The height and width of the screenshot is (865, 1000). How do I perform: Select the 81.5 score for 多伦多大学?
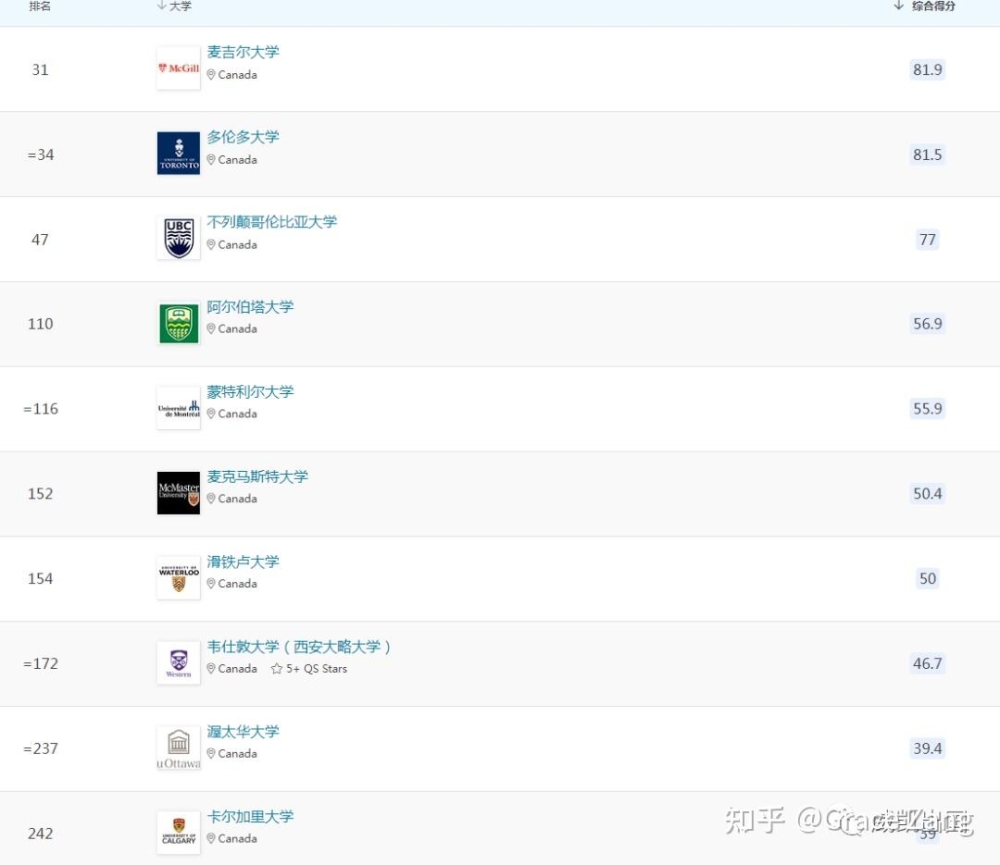click(927, 154)
